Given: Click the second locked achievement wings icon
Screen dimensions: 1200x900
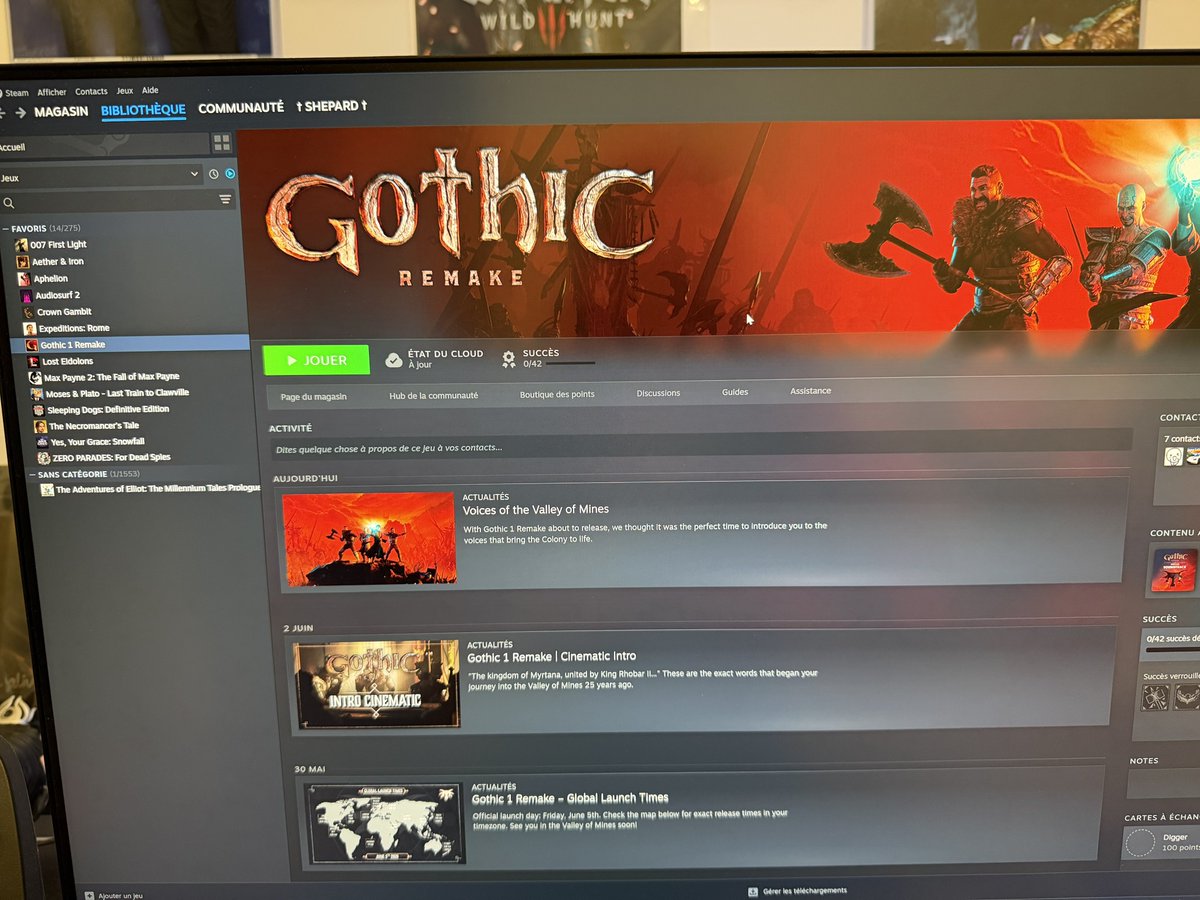Looking at the screenshot, I should pyautogui.click(x=1187, y=697).
